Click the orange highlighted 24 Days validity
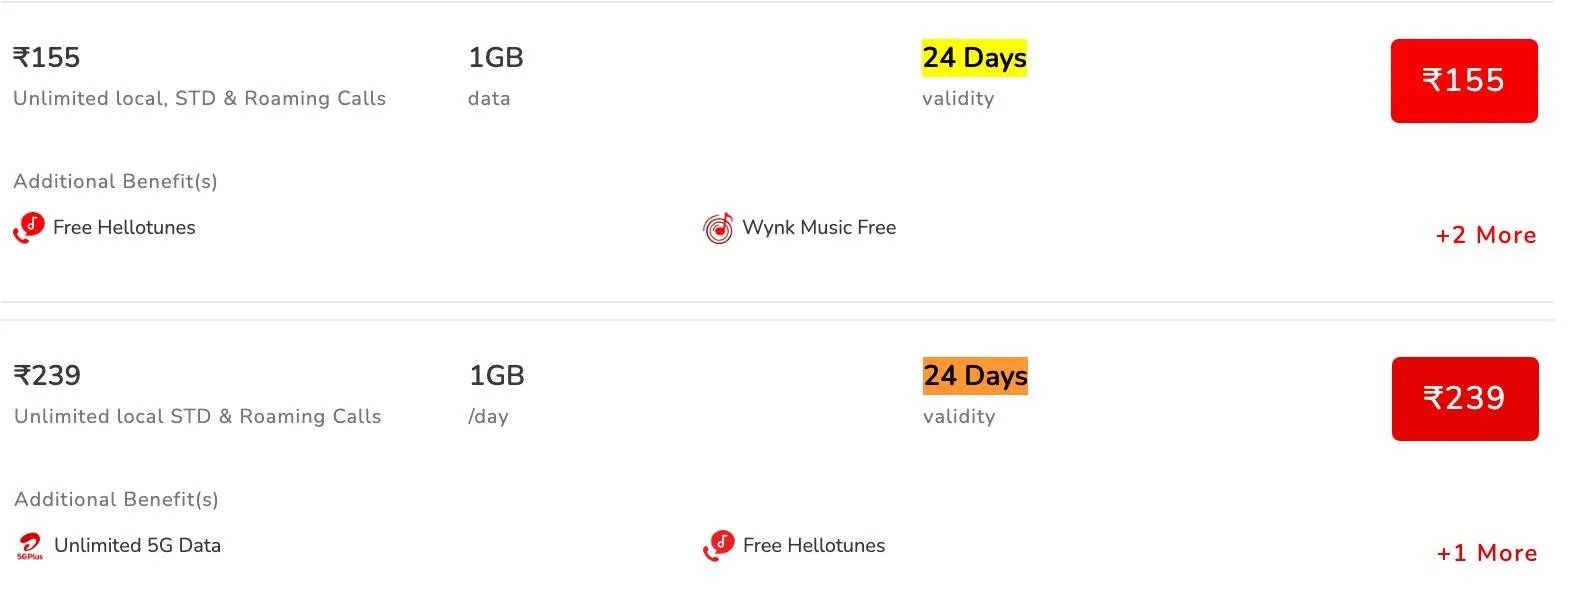1569x611 pixels. tap(975, 376)
